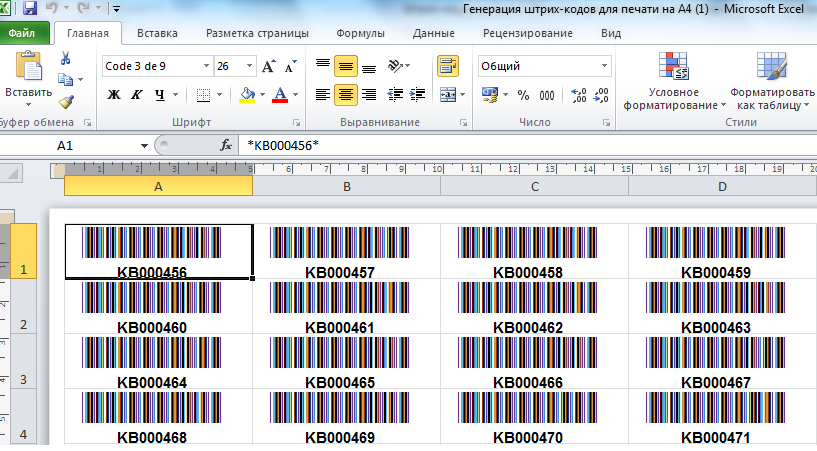Select Align Text Right
The height and width of the screenshot is (451, 817).
[x=369, y=95]
